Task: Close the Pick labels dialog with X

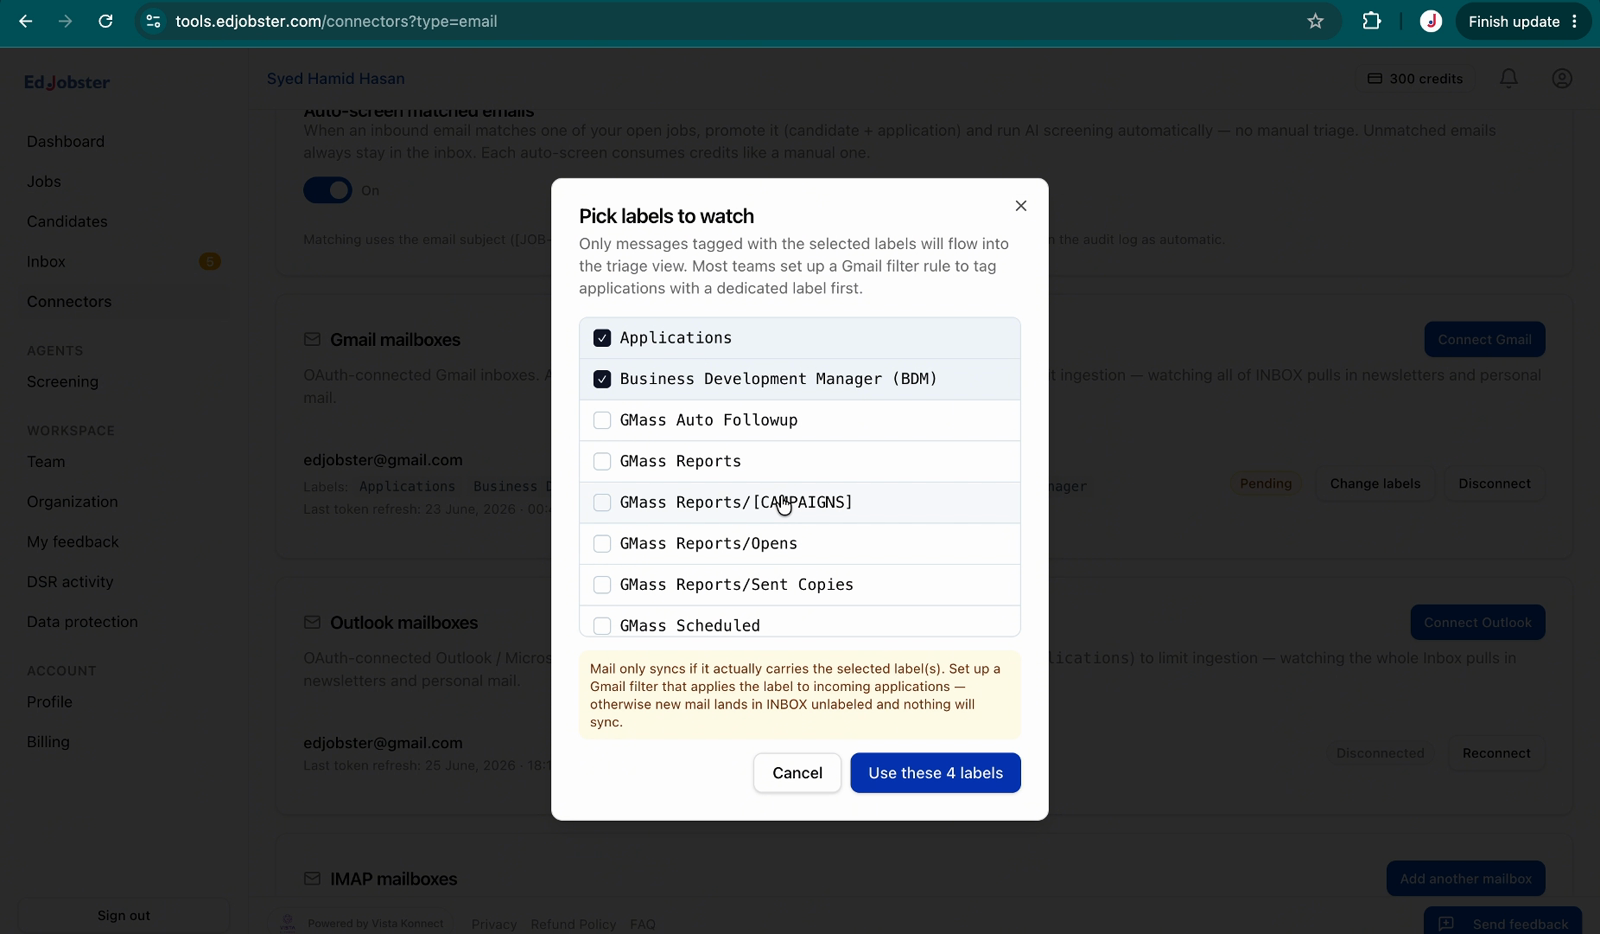Action: point(1021,206)
